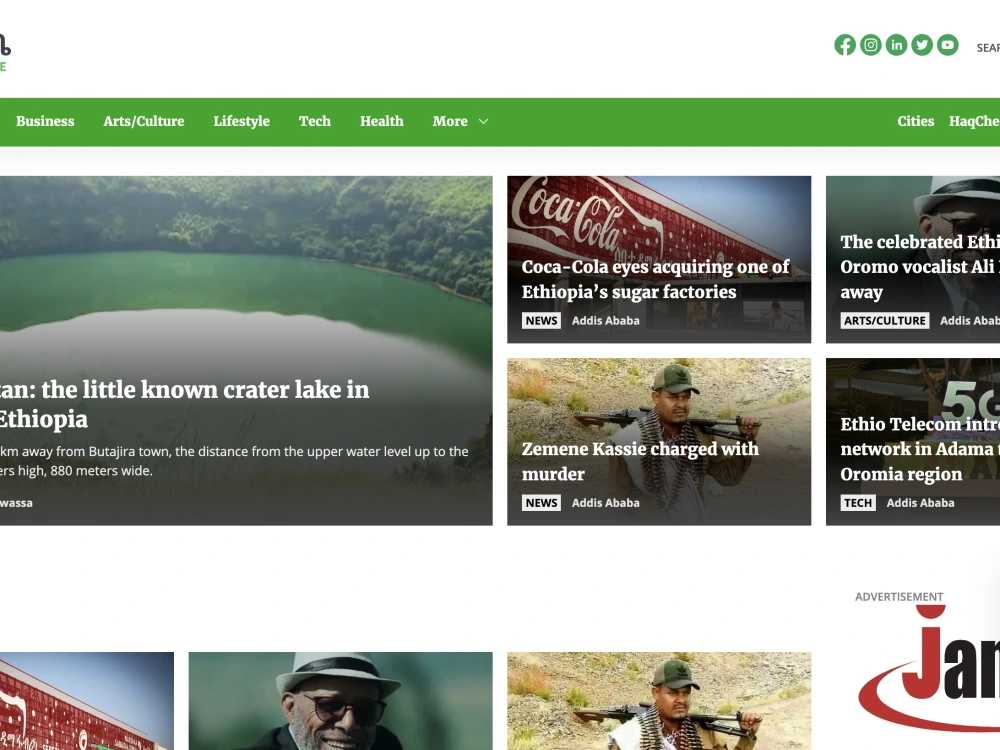
Task: Open the Business section menu item
Action: pyautogui.click(x=45, y=121)
